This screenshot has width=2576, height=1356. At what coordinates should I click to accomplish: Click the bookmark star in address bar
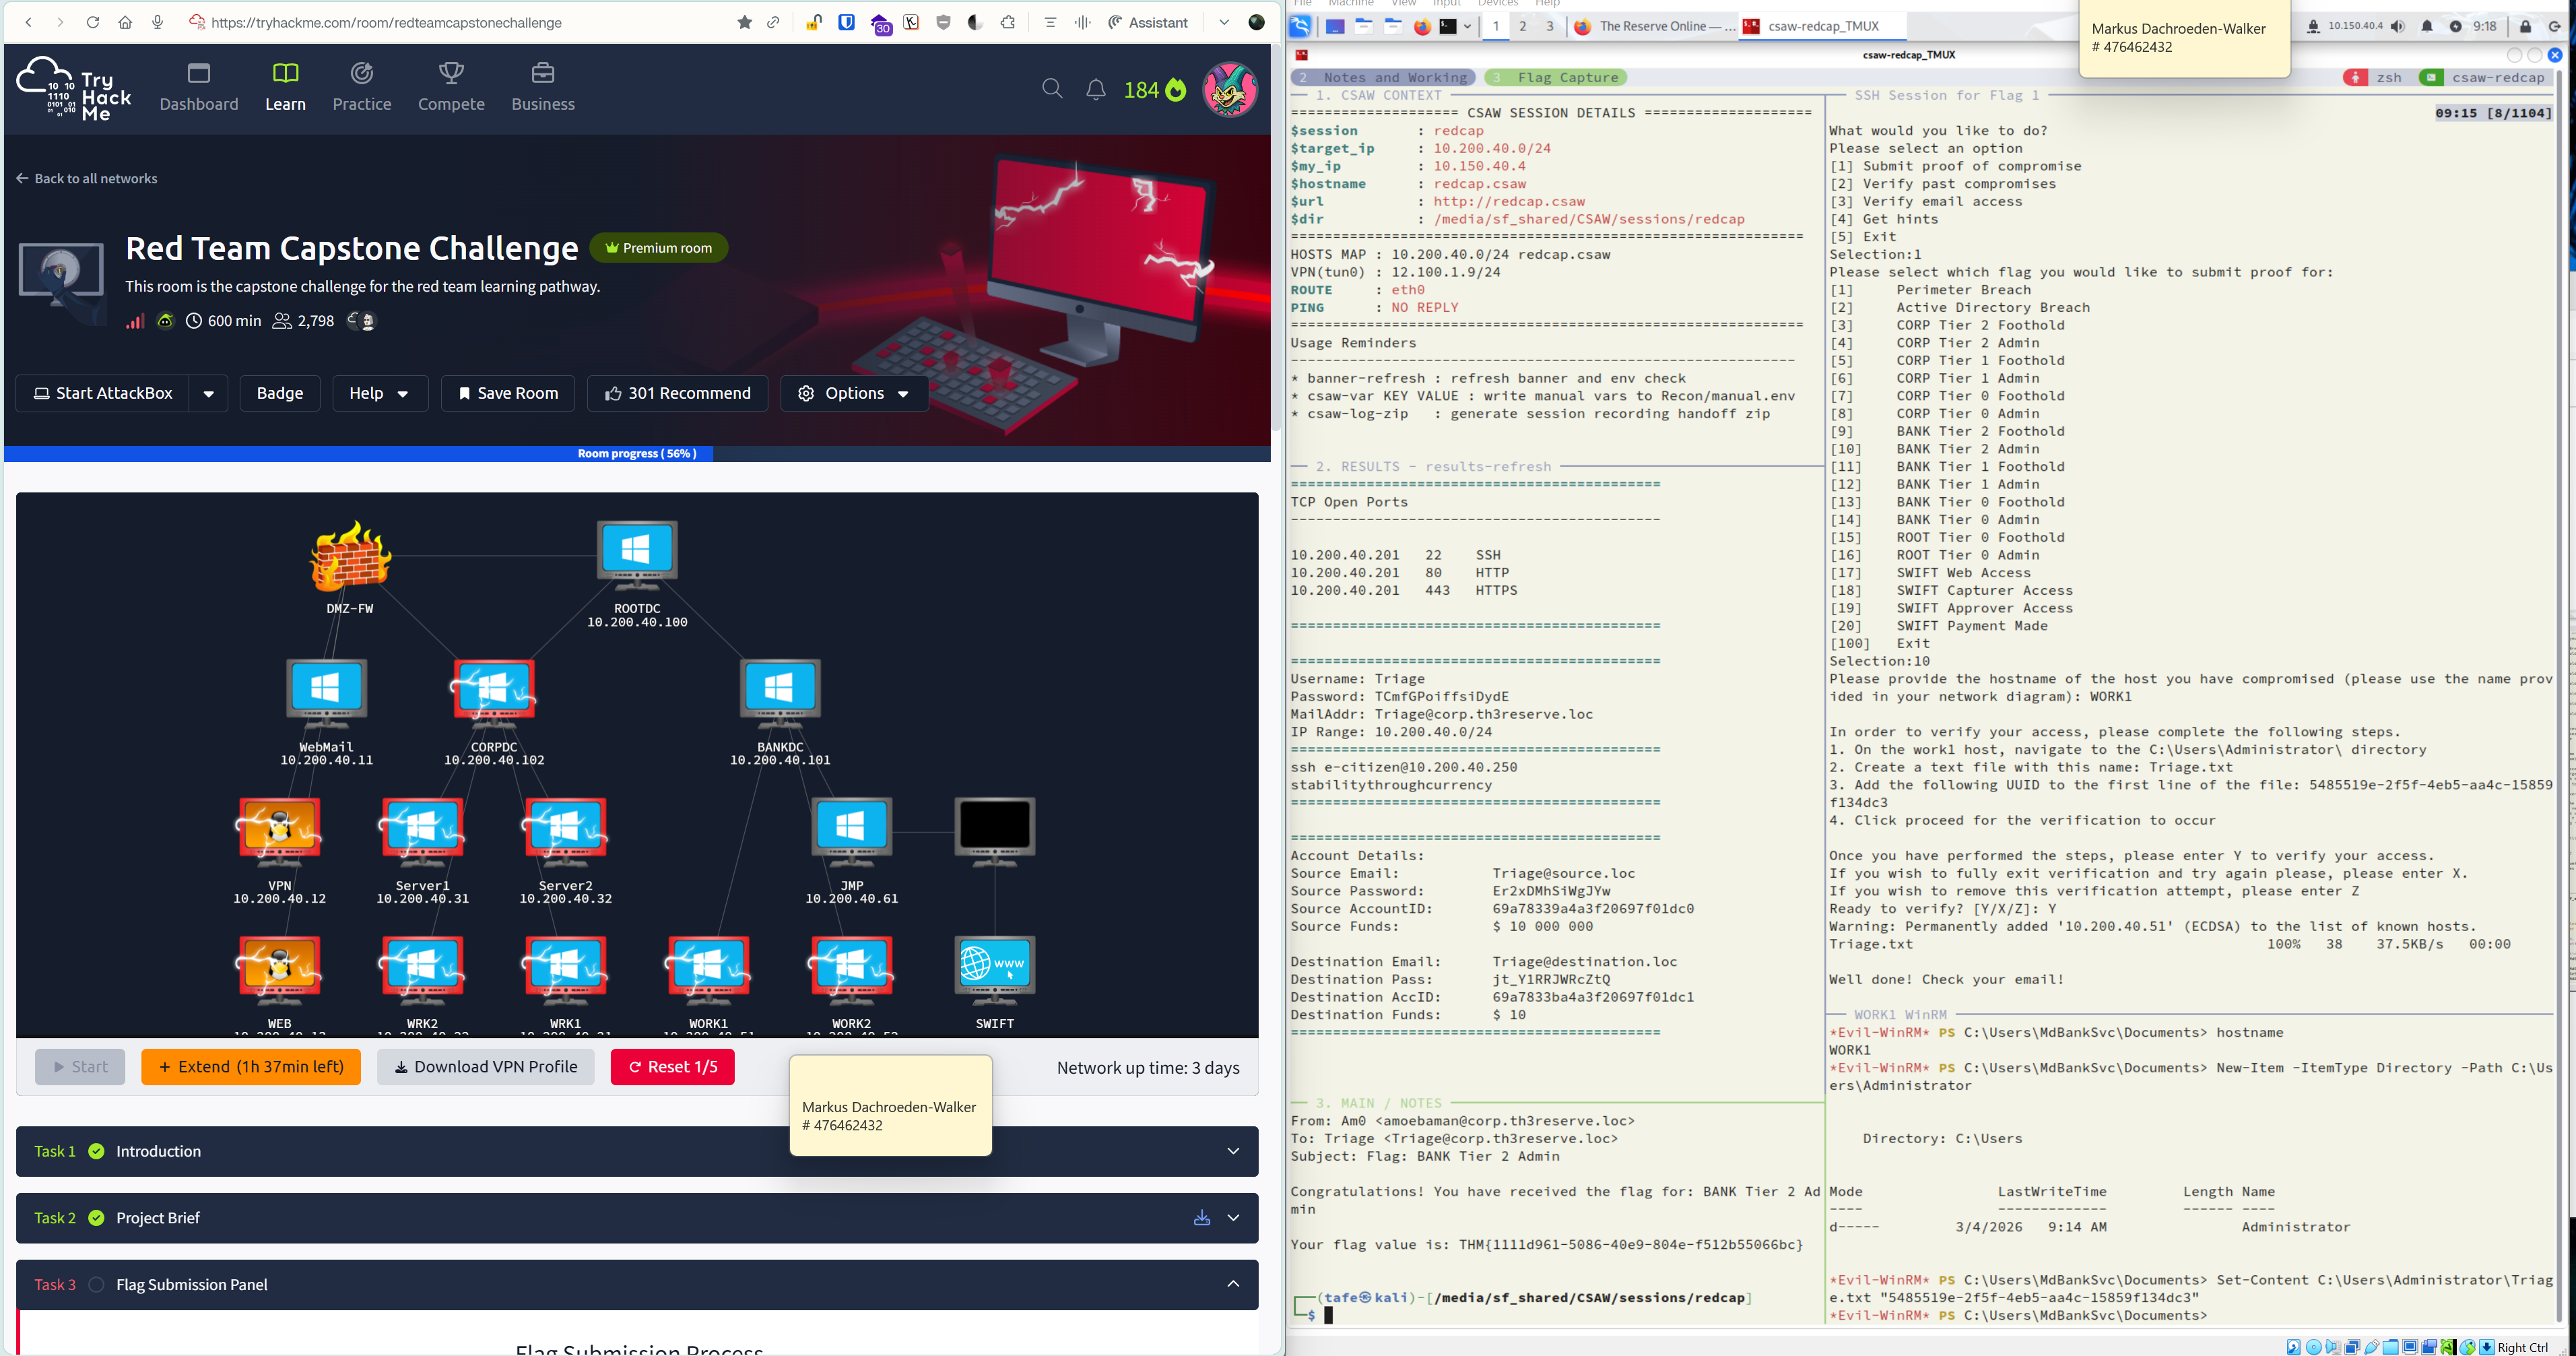pos(744,22)
